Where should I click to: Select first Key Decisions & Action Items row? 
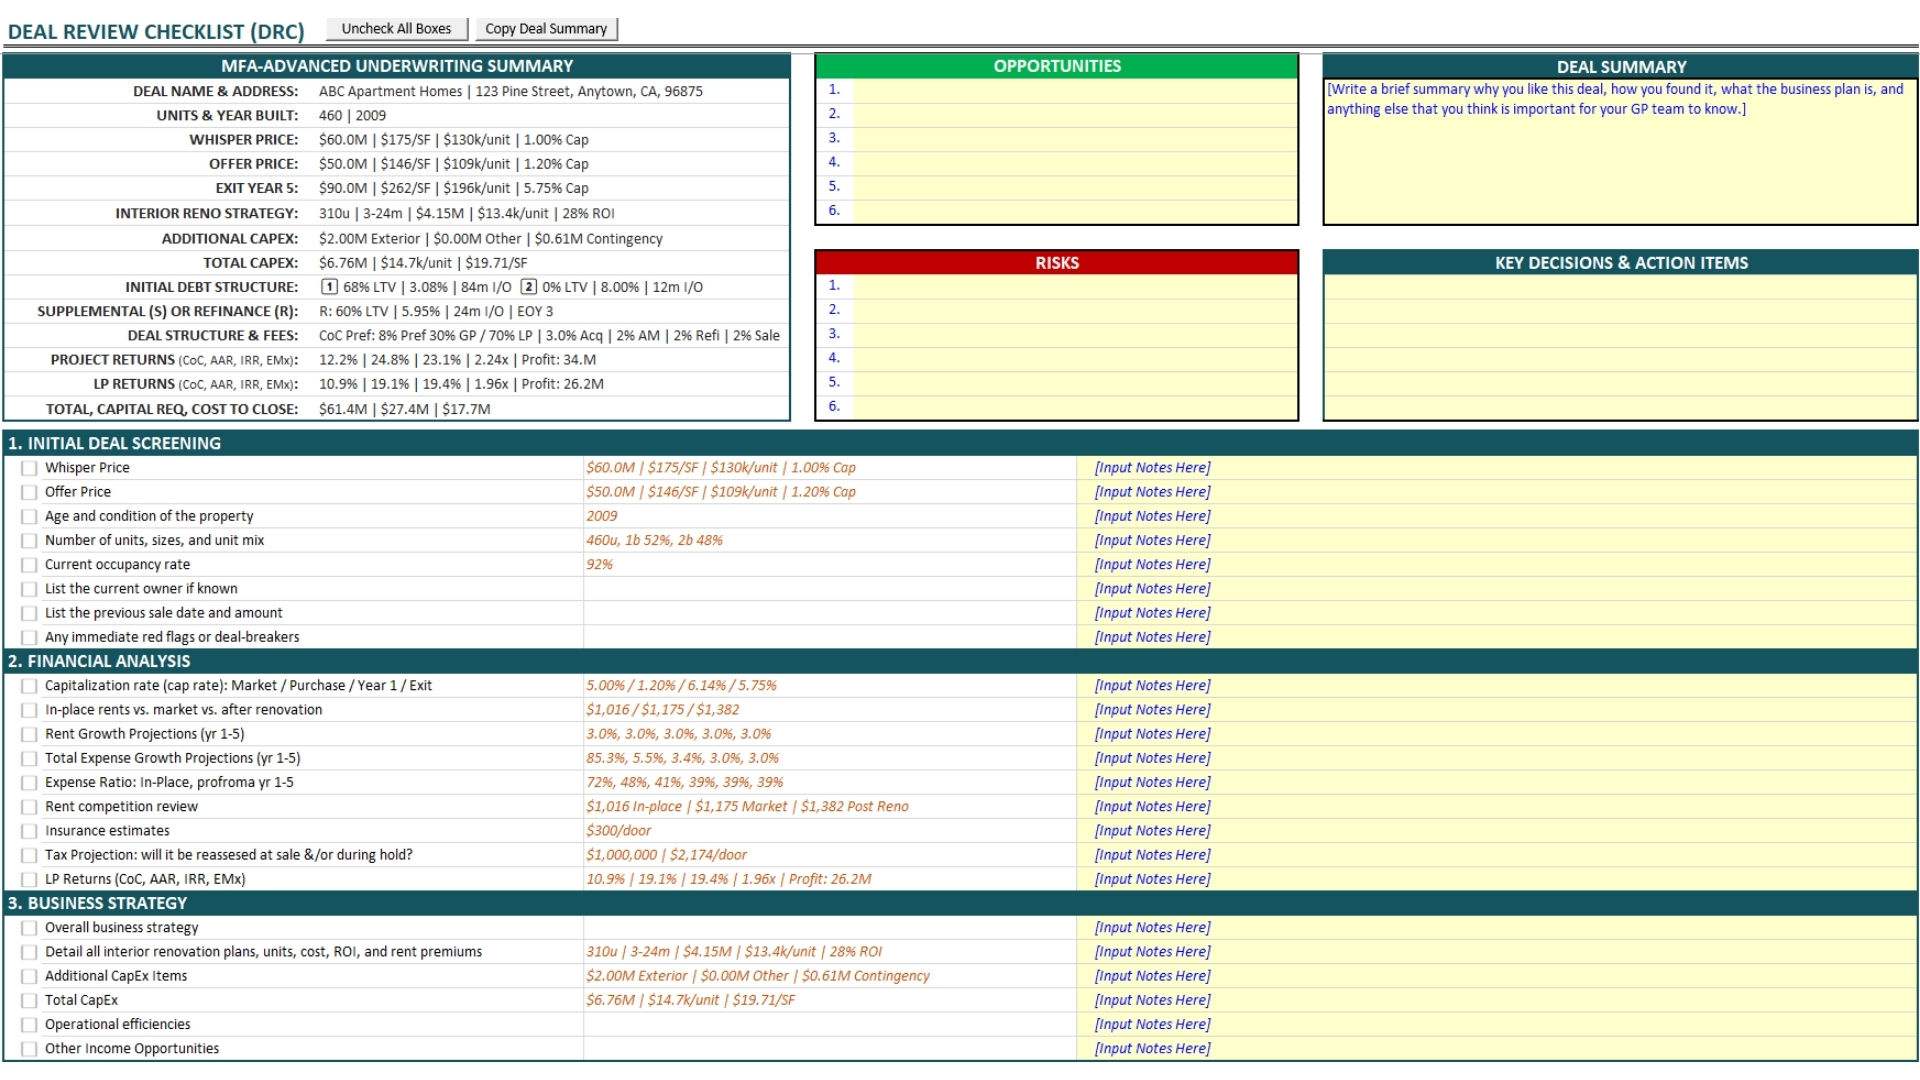1620,287
